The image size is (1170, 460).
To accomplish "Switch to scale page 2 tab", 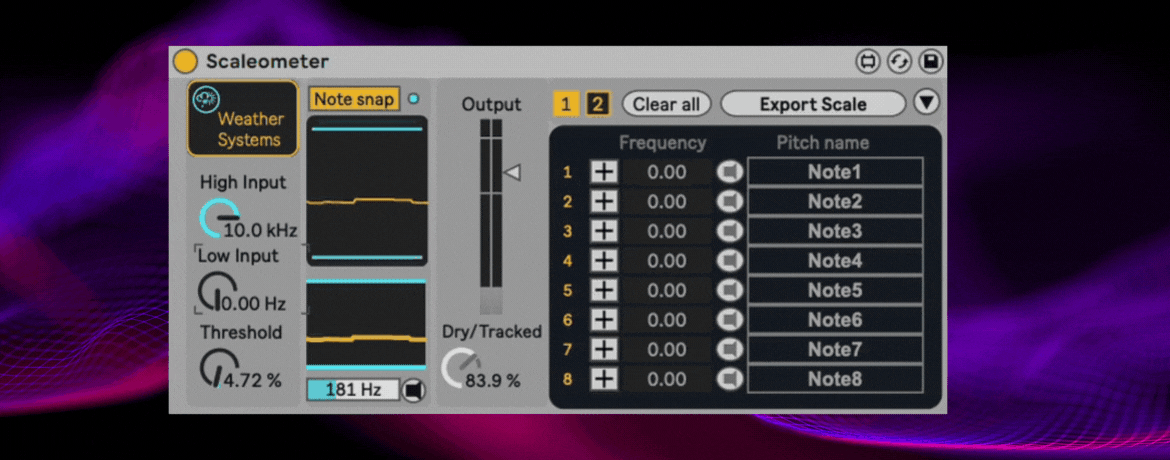I will (597, 104).
